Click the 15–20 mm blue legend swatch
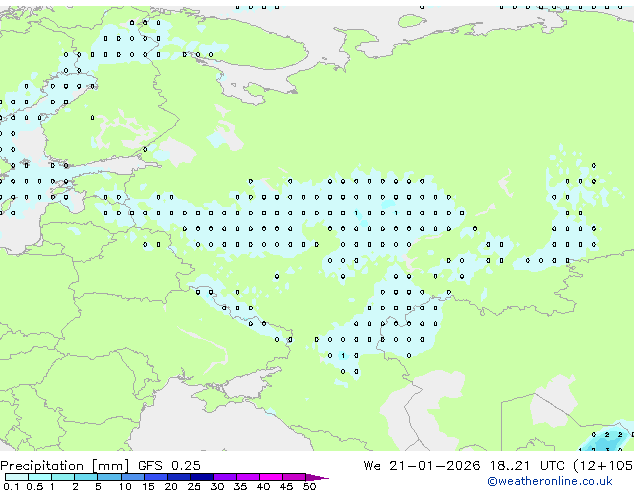The height and width of the screenshot is (490, 634). point(155,477)
